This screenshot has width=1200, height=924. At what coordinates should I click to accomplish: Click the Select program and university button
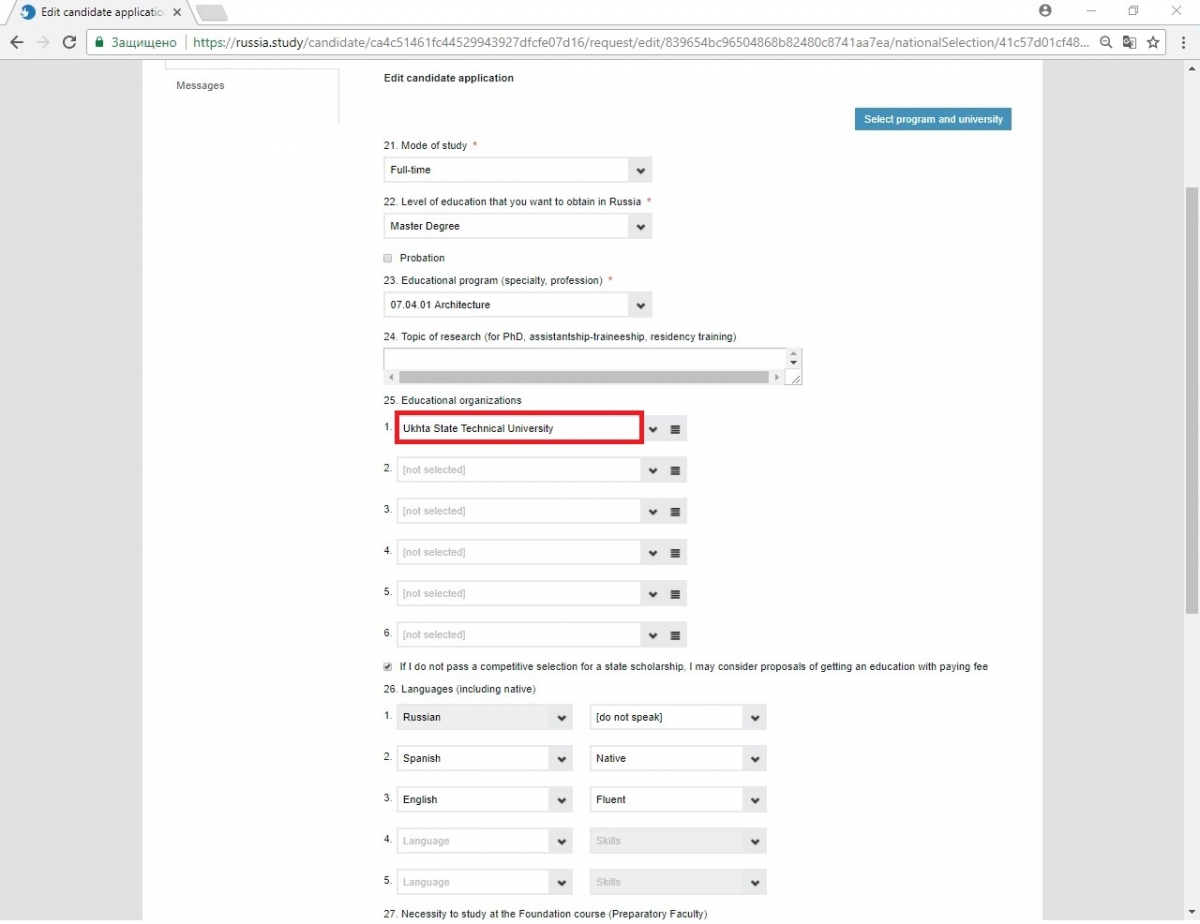point(933,119)
